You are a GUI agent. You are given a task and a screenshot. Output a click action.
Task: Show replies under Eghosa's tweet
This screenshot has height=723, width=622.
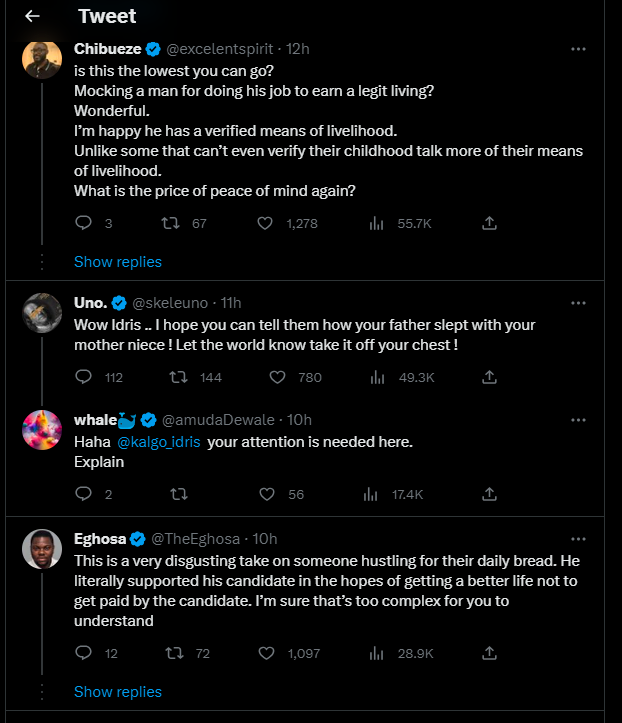tap(117, 692)
